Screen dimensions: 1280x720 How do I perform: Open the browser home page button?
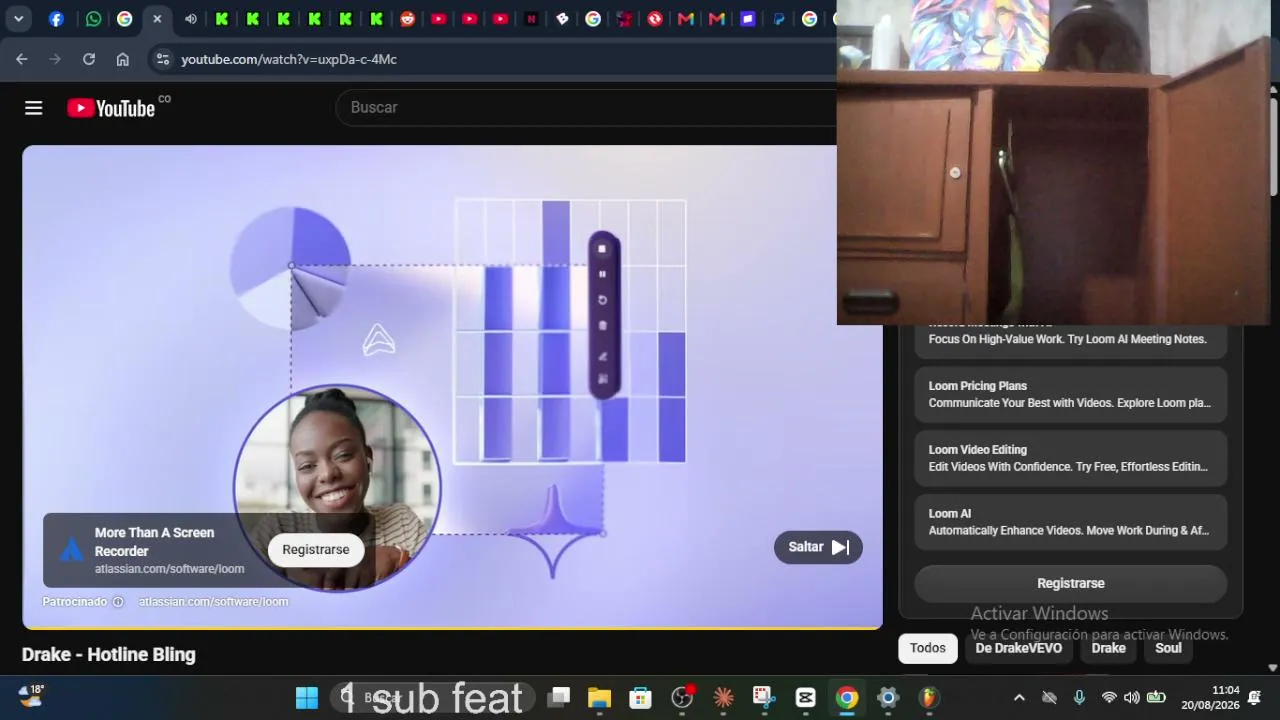tap(122, 59)
